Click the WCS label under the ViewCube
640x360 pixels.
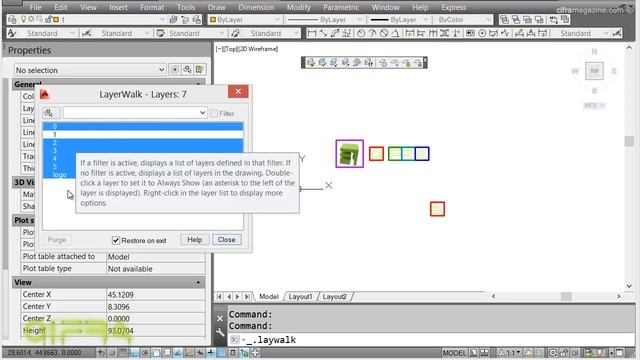594,105
